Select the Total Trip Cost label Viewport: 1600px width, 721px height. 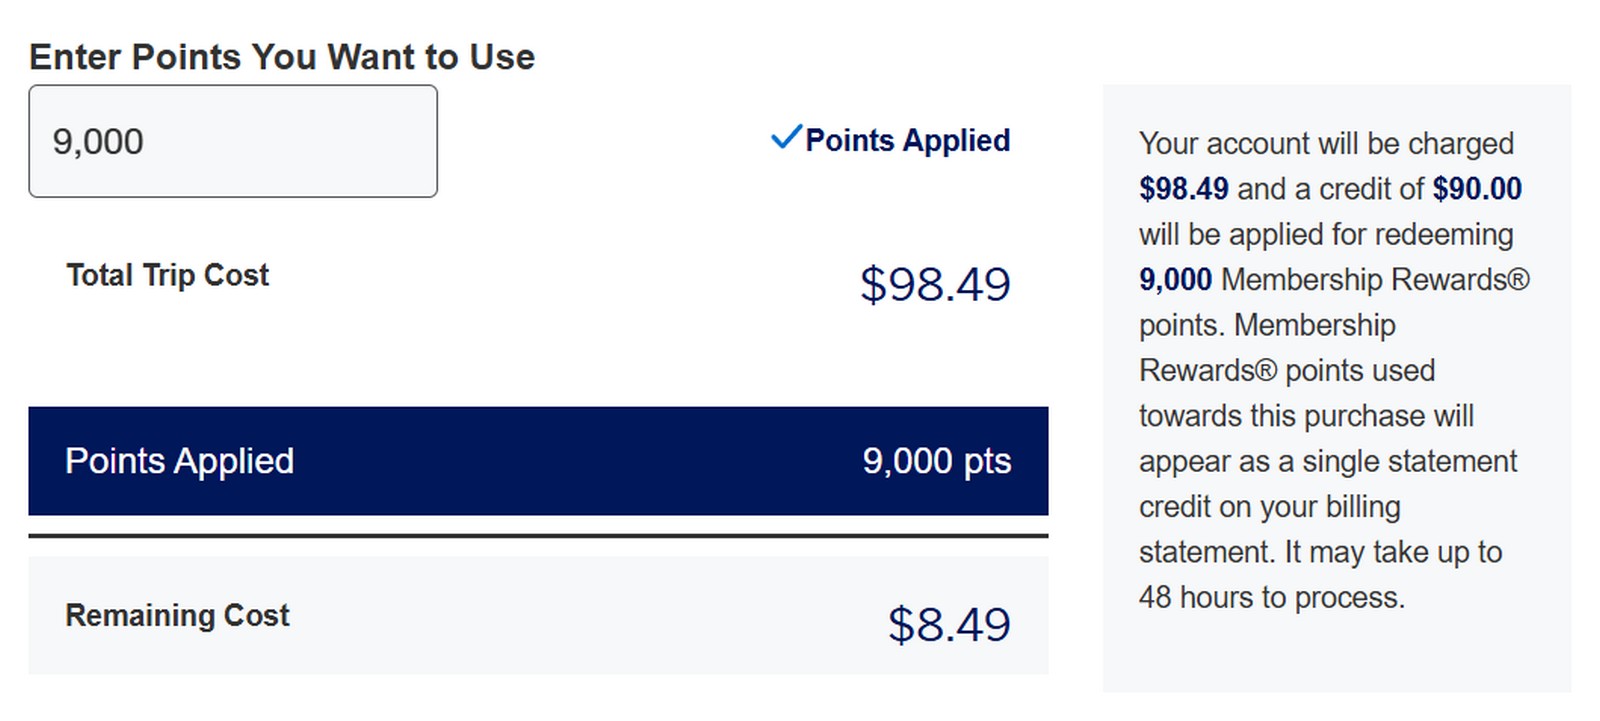166,276
